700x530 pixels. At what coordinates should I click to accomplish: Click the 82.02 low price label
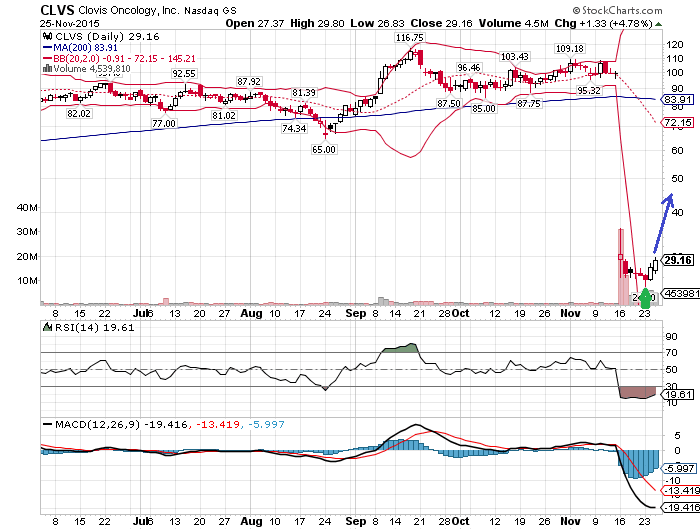[x=79, y=114]
